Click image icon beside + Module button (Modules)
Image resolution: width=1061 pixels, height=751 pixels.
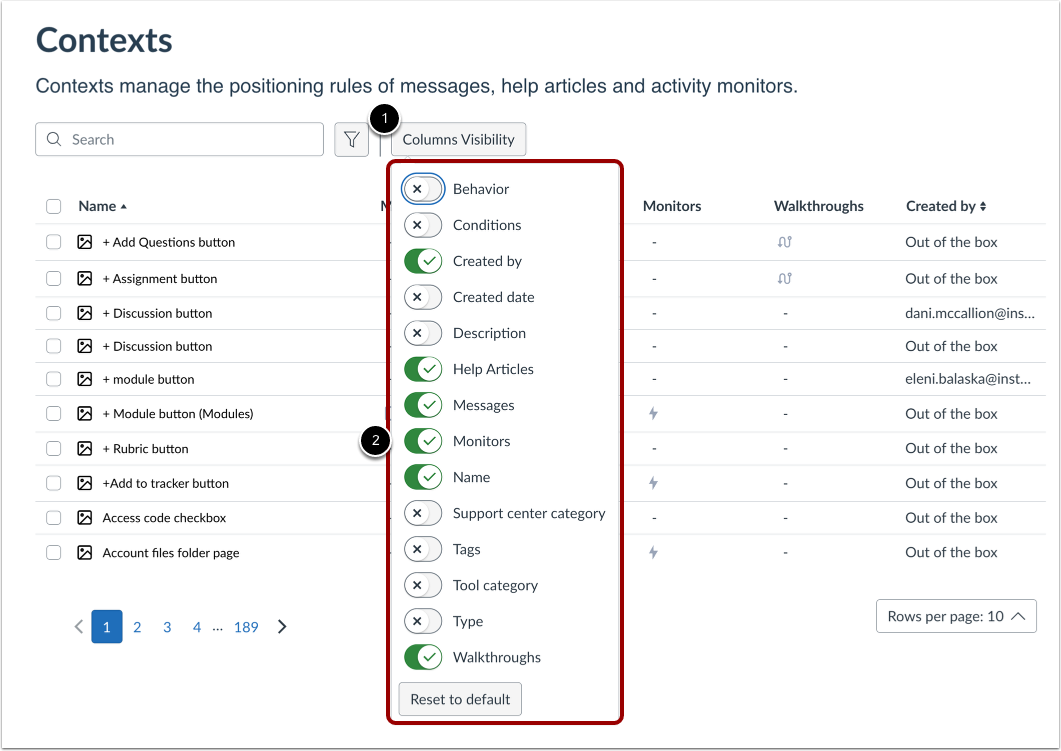tap(85, 414)
